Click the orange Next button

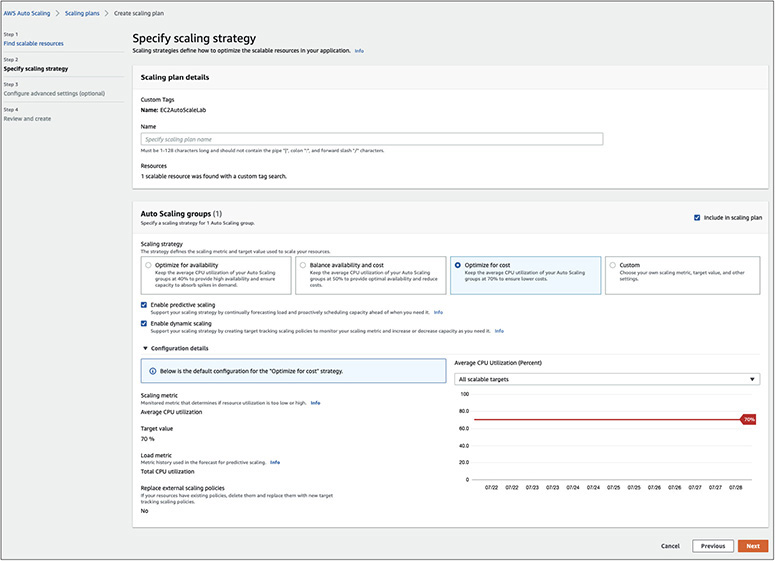tap(752, 546)
